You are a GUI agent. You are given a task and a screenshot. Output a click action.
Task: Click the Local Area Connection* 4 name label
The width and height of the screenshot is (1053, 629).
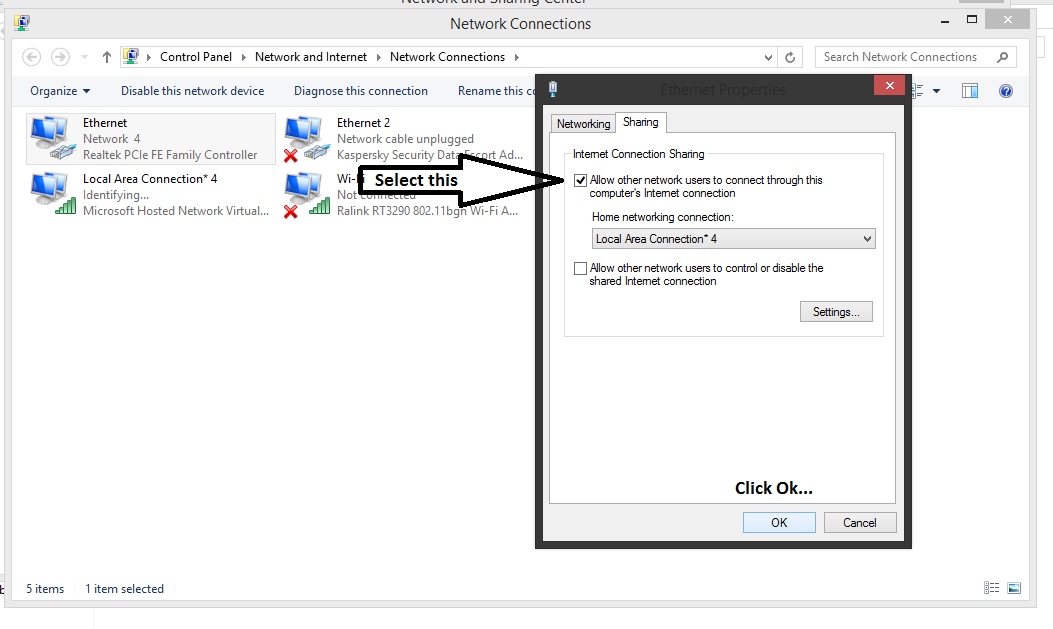point(150,179)
